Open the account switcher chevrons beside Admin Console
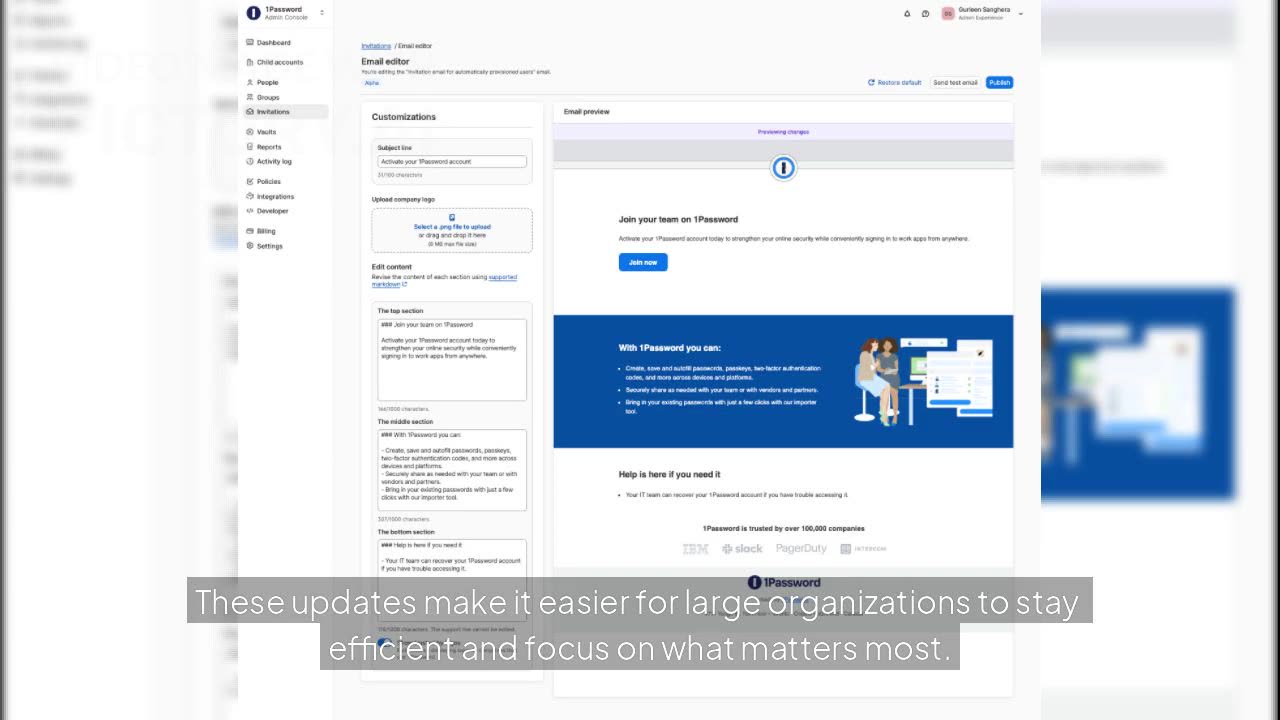 tap(322, 13)
